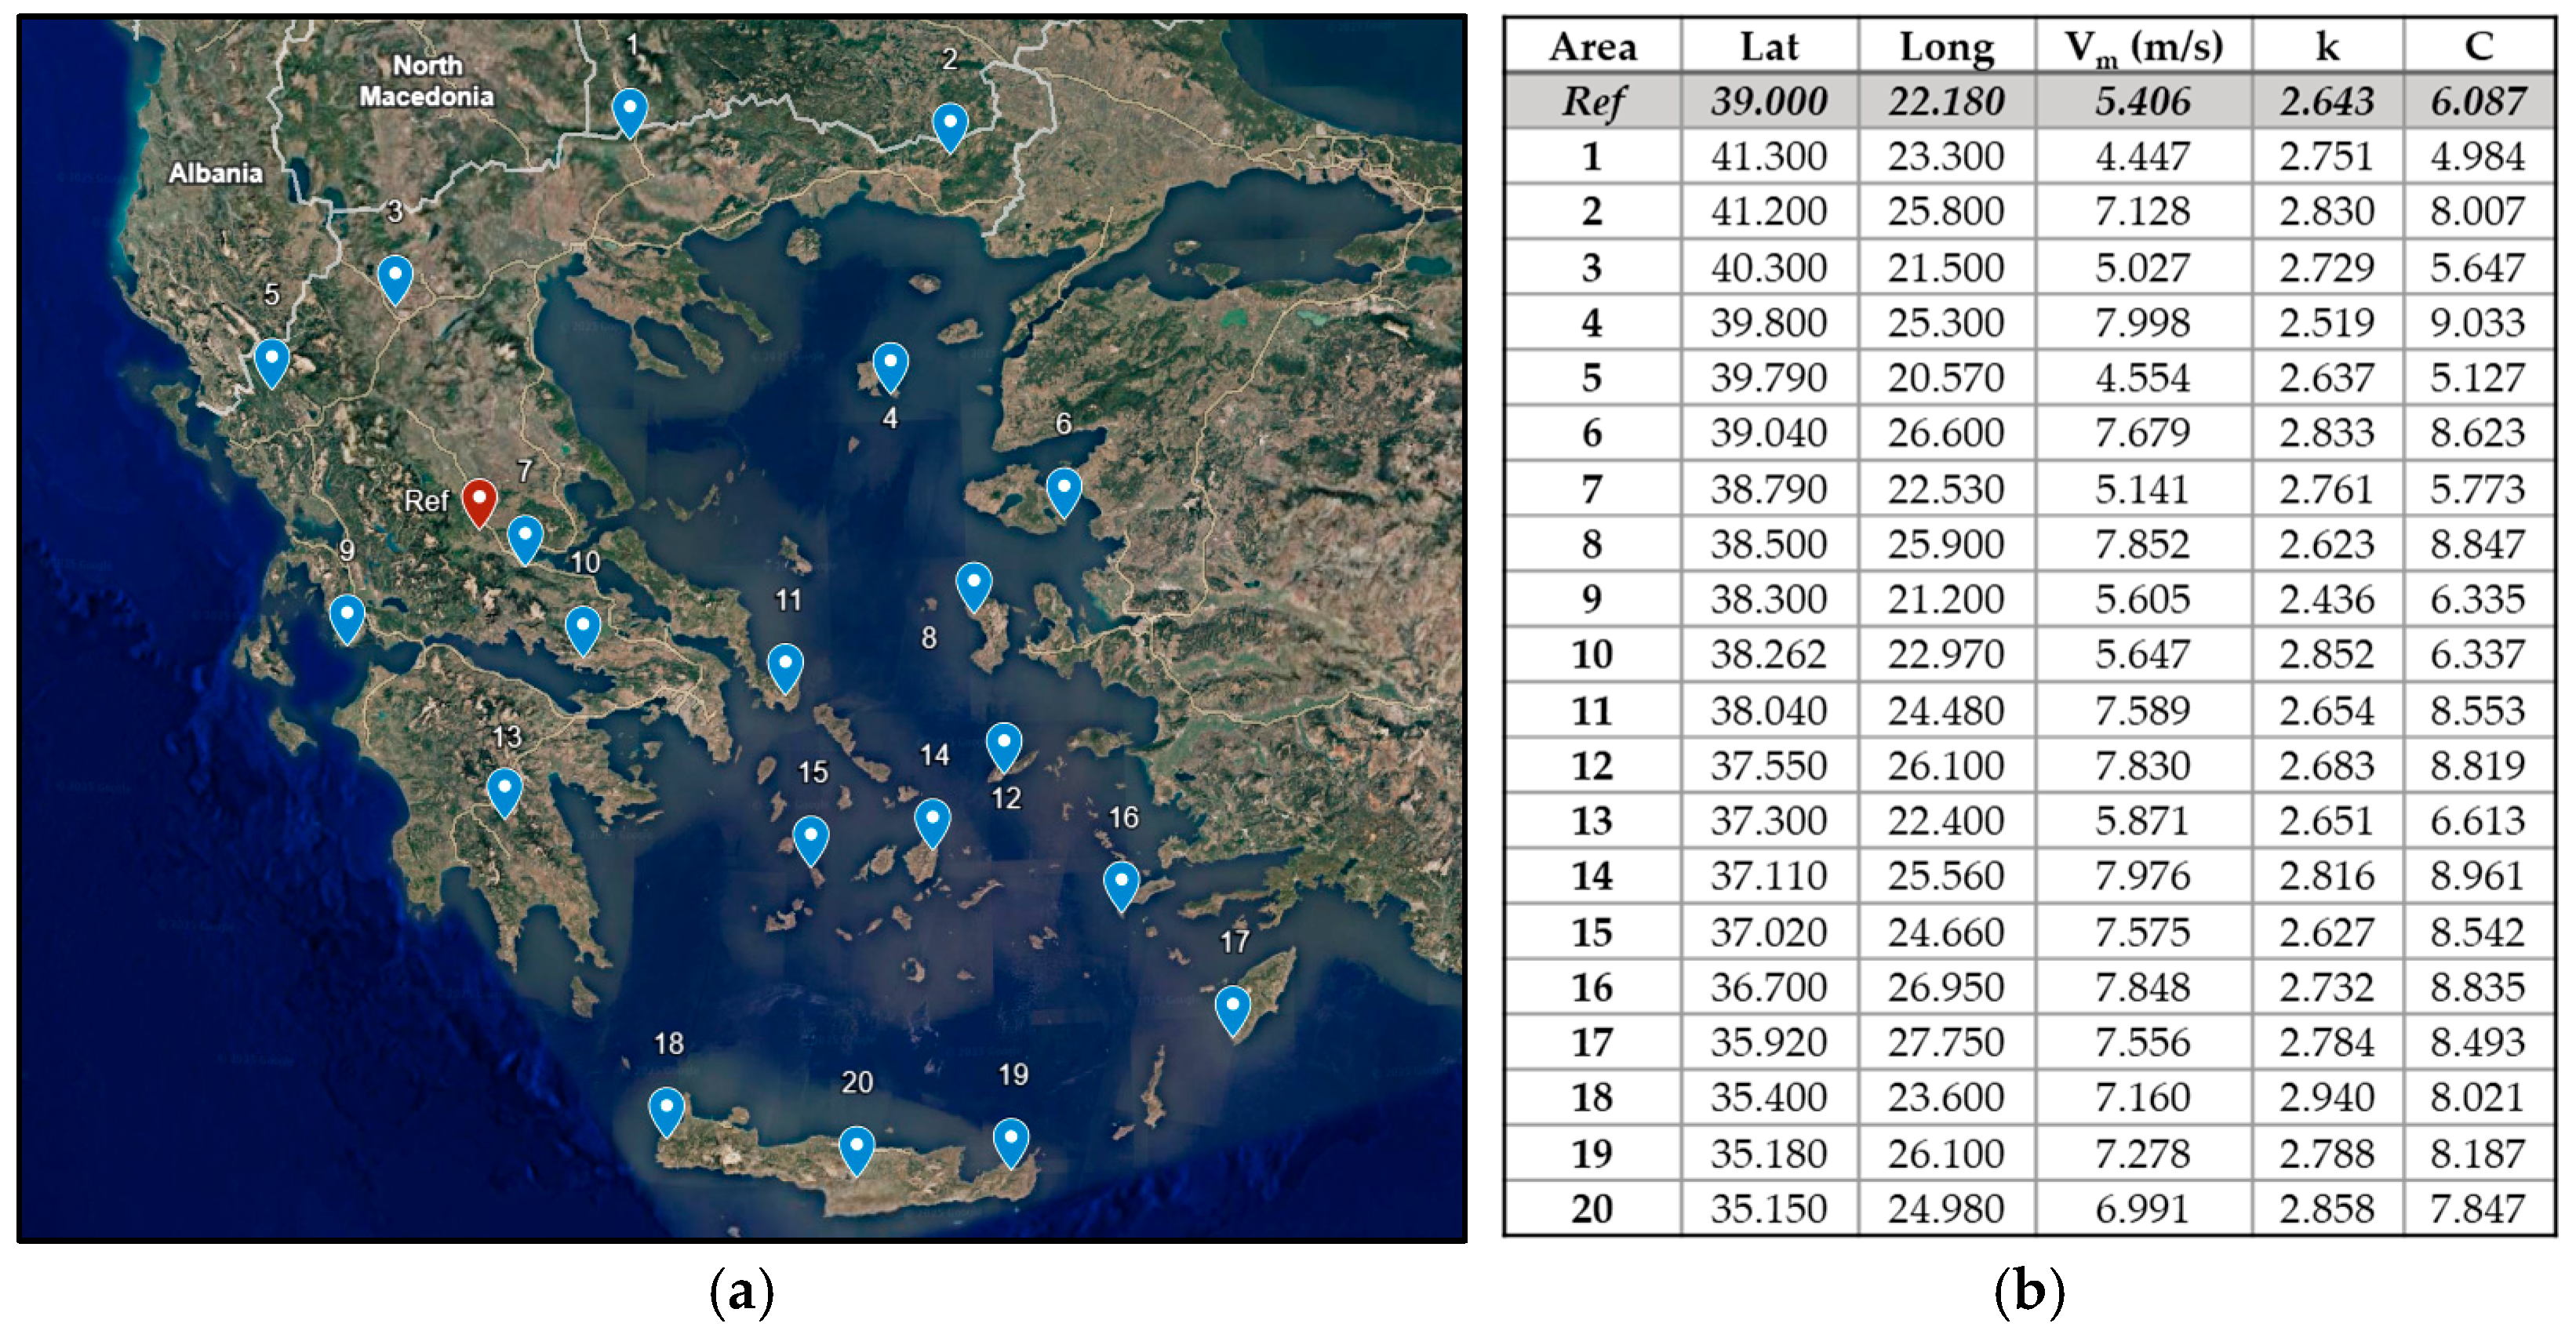Click the Area column header
This screenshot has width=2576, height=1338.
(x=1592, y=47)
